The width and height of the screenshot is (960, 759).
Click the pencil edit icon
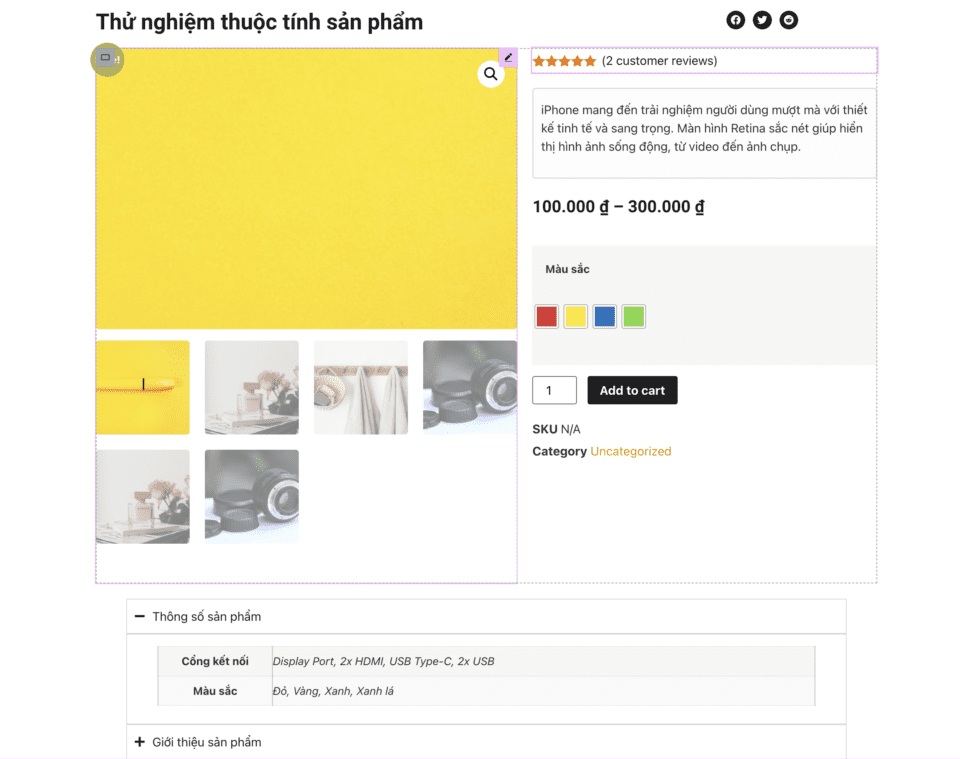508,57
